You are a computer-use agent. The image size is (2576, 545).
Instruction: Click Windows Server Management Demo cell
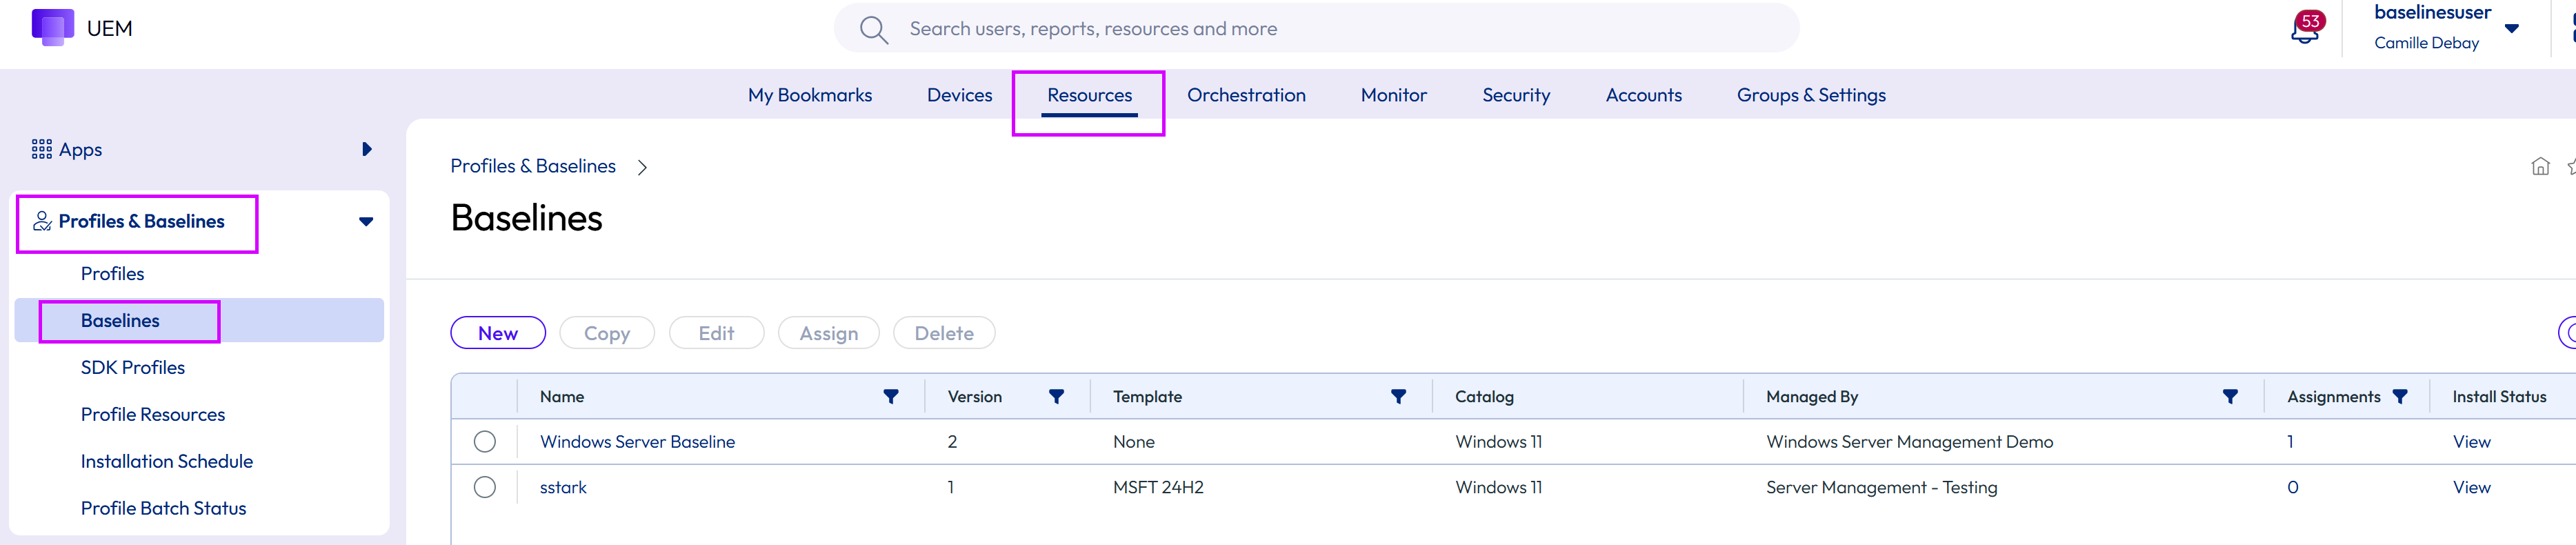(1909, 442)
